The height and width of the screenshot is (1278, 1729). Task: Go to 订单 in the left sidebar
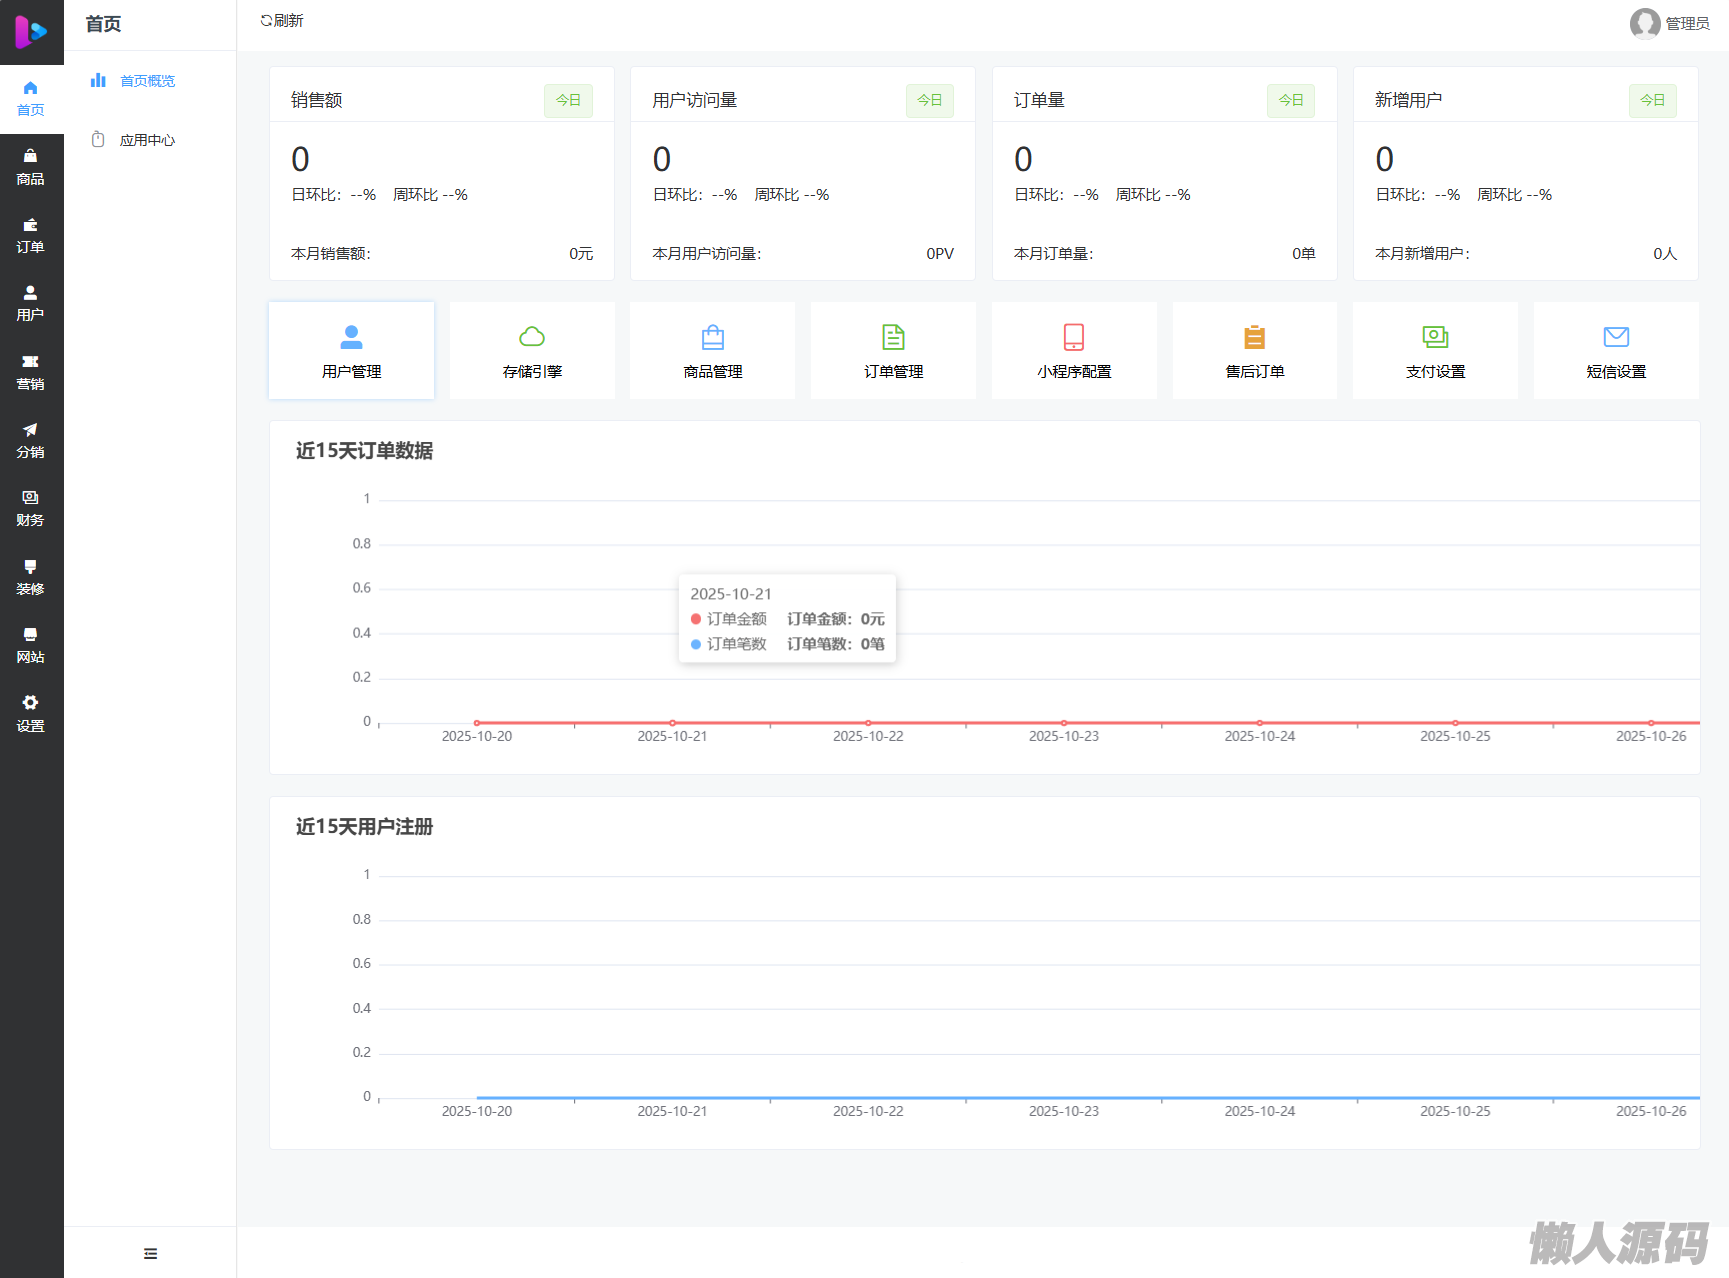tap(31, 235)
